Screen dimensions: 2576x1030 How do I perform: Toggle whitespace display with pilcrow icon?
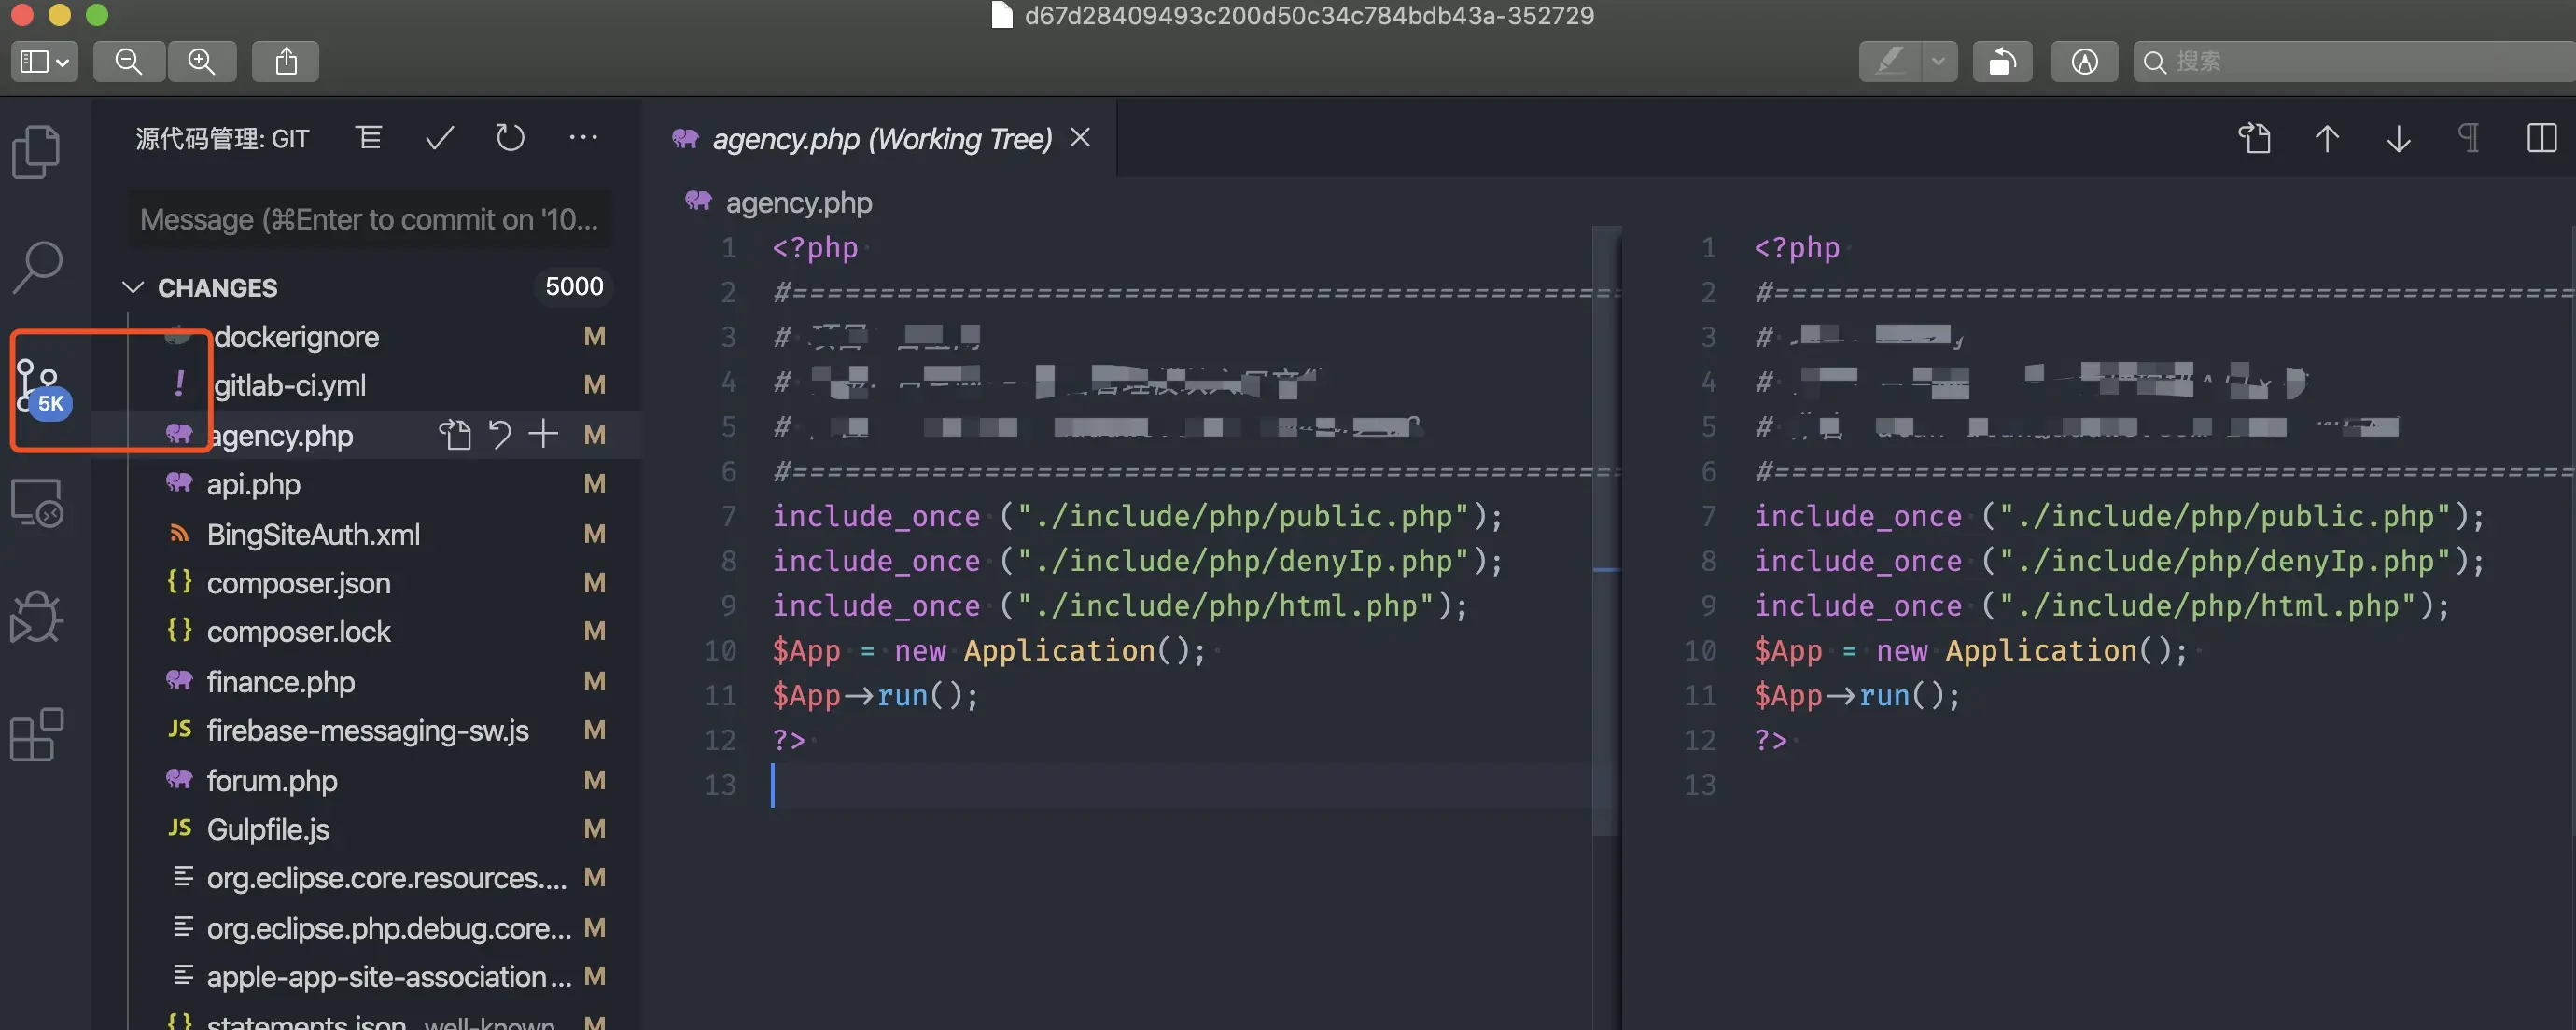[x=2468, y=138]
